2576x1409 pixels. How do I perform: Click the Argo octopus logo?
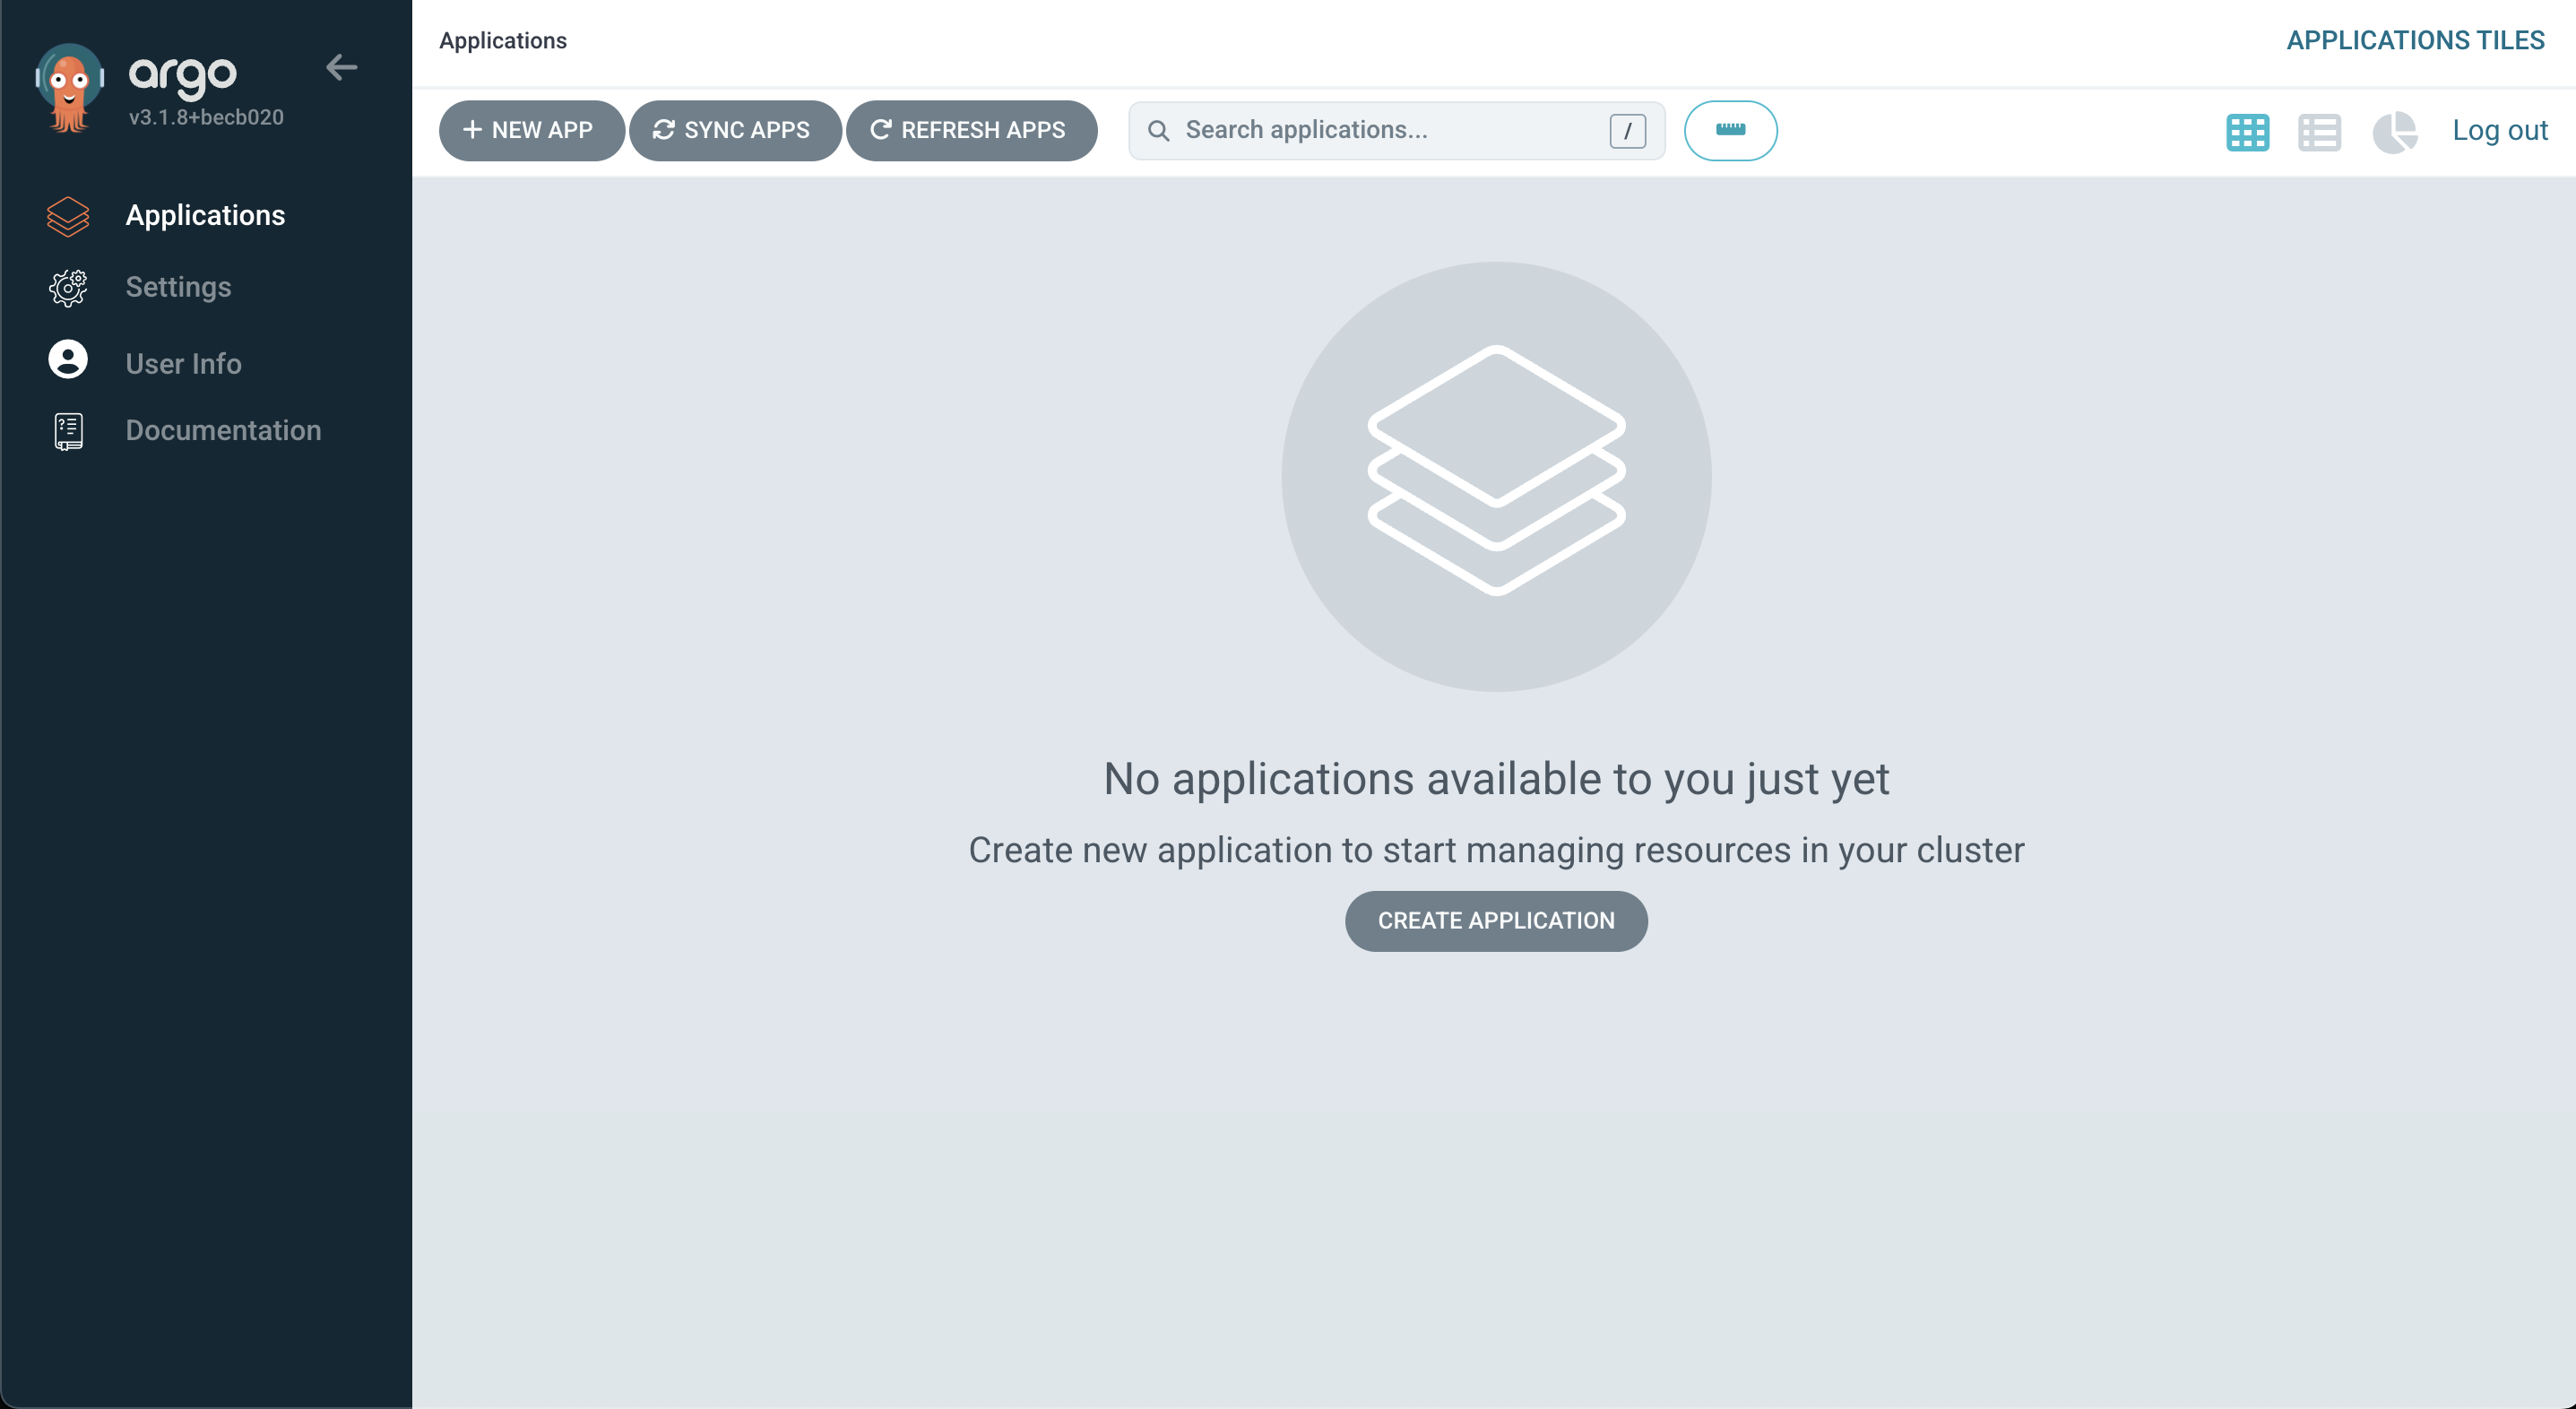click(x=69, y=88)
